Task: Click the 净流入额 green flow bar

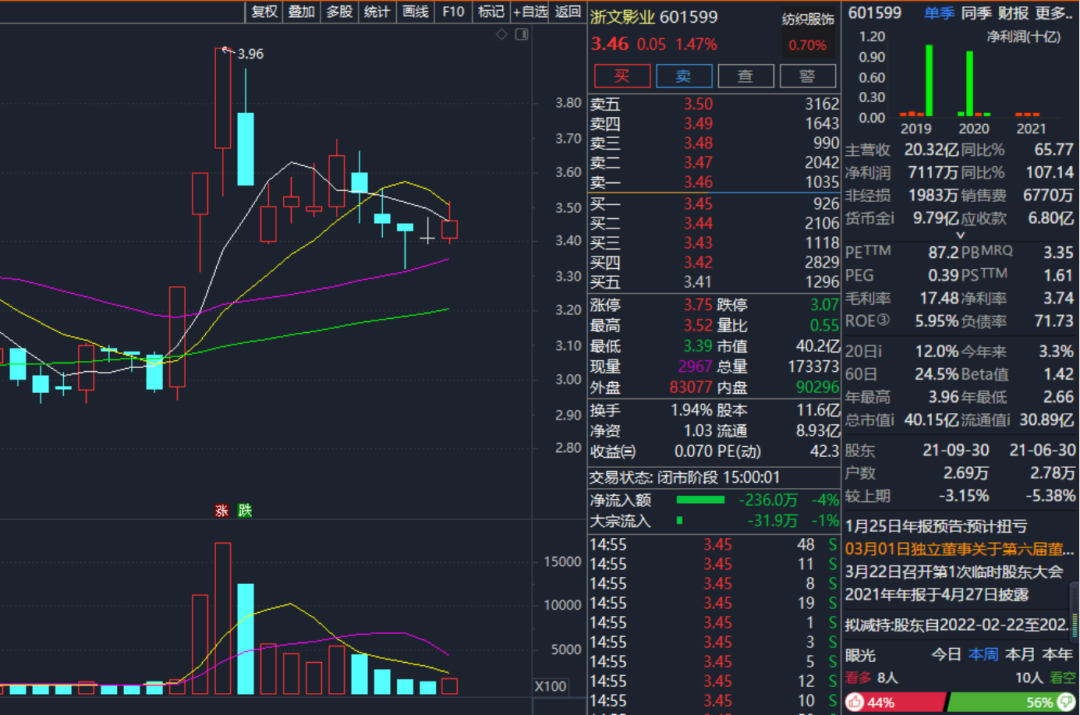Action: pos(700,500)
